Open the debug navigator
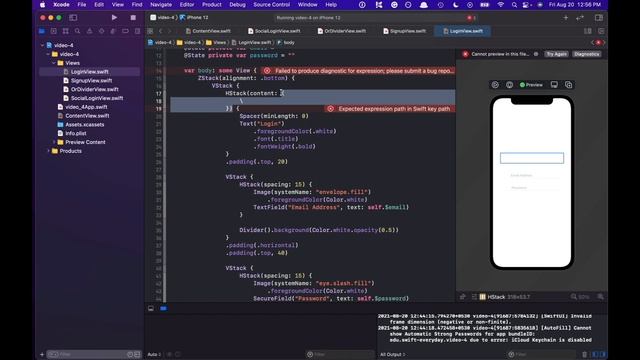The height and width of the screenshot is (360, 640). click(x=113, y=31)
